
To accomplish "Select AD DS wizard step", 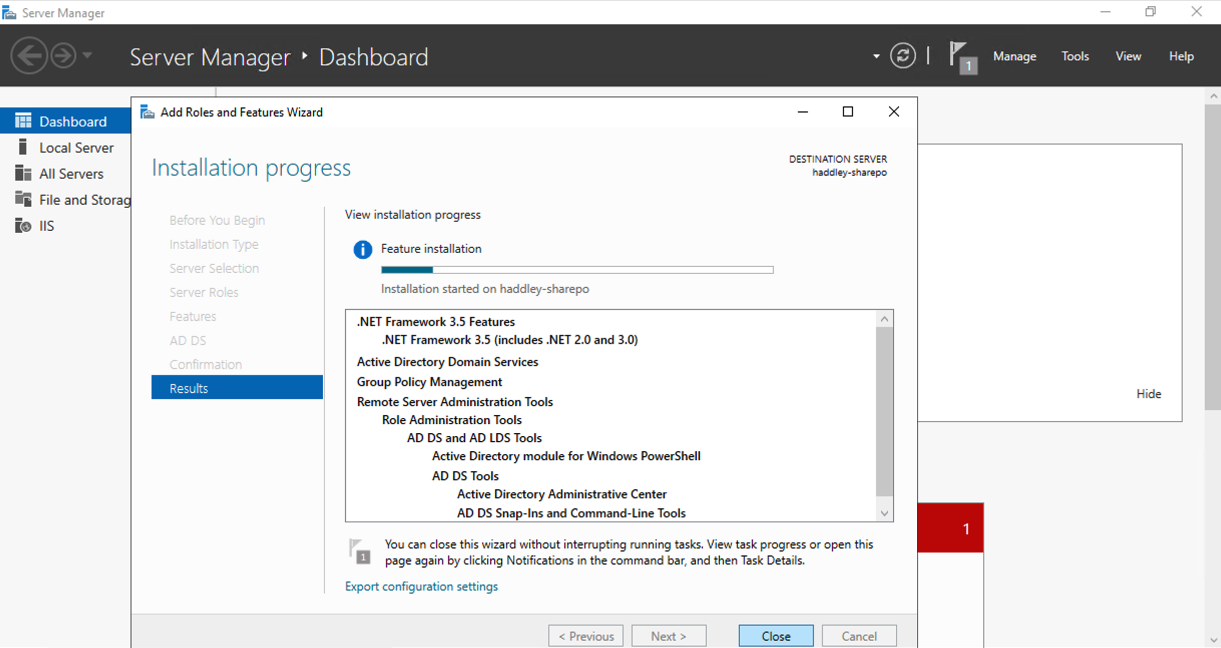I will point(188,340).
